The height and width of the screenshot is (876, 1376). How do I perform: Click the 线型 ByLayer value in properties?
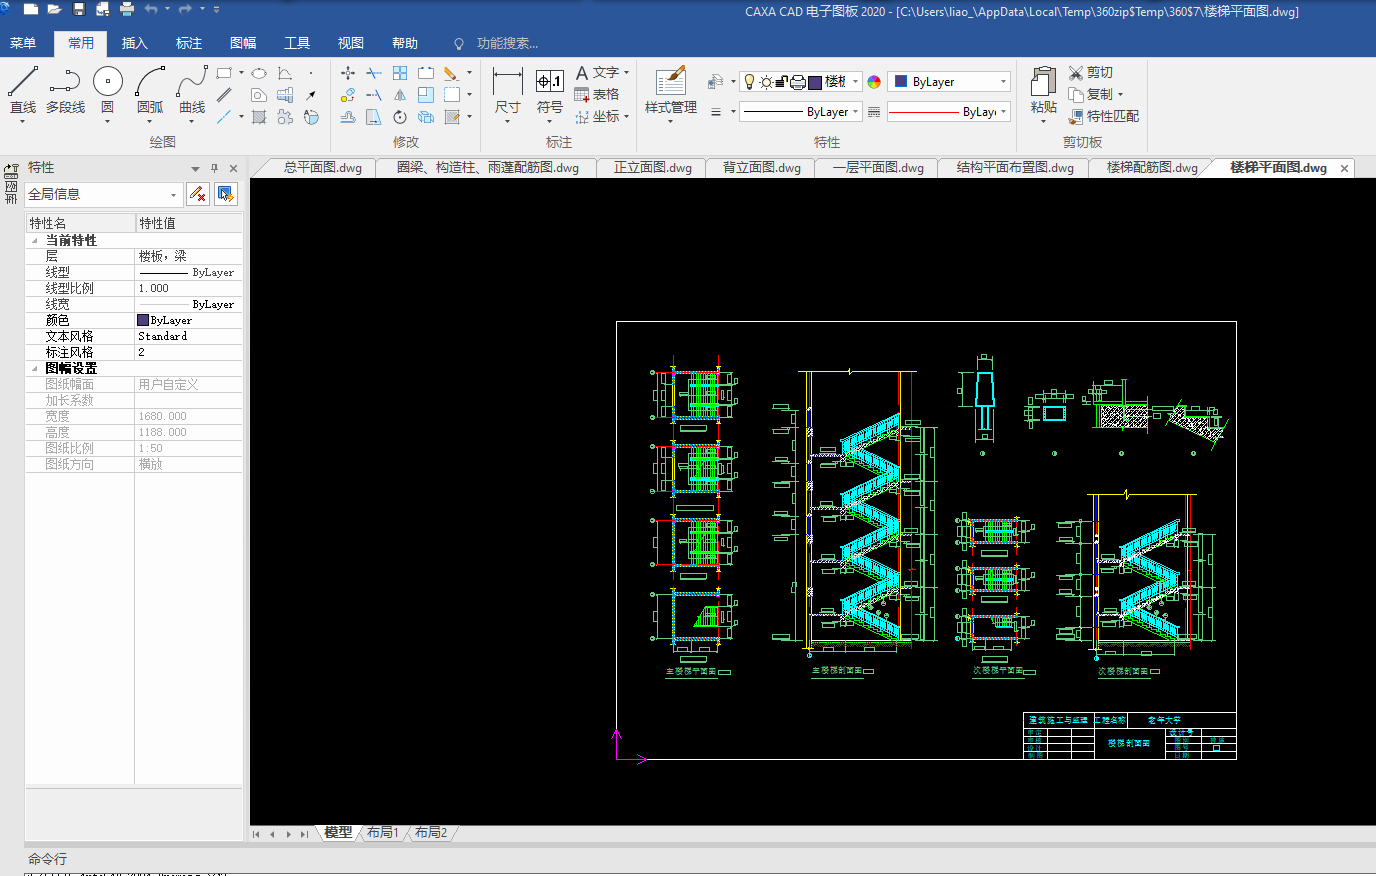[x=188, y=272]
